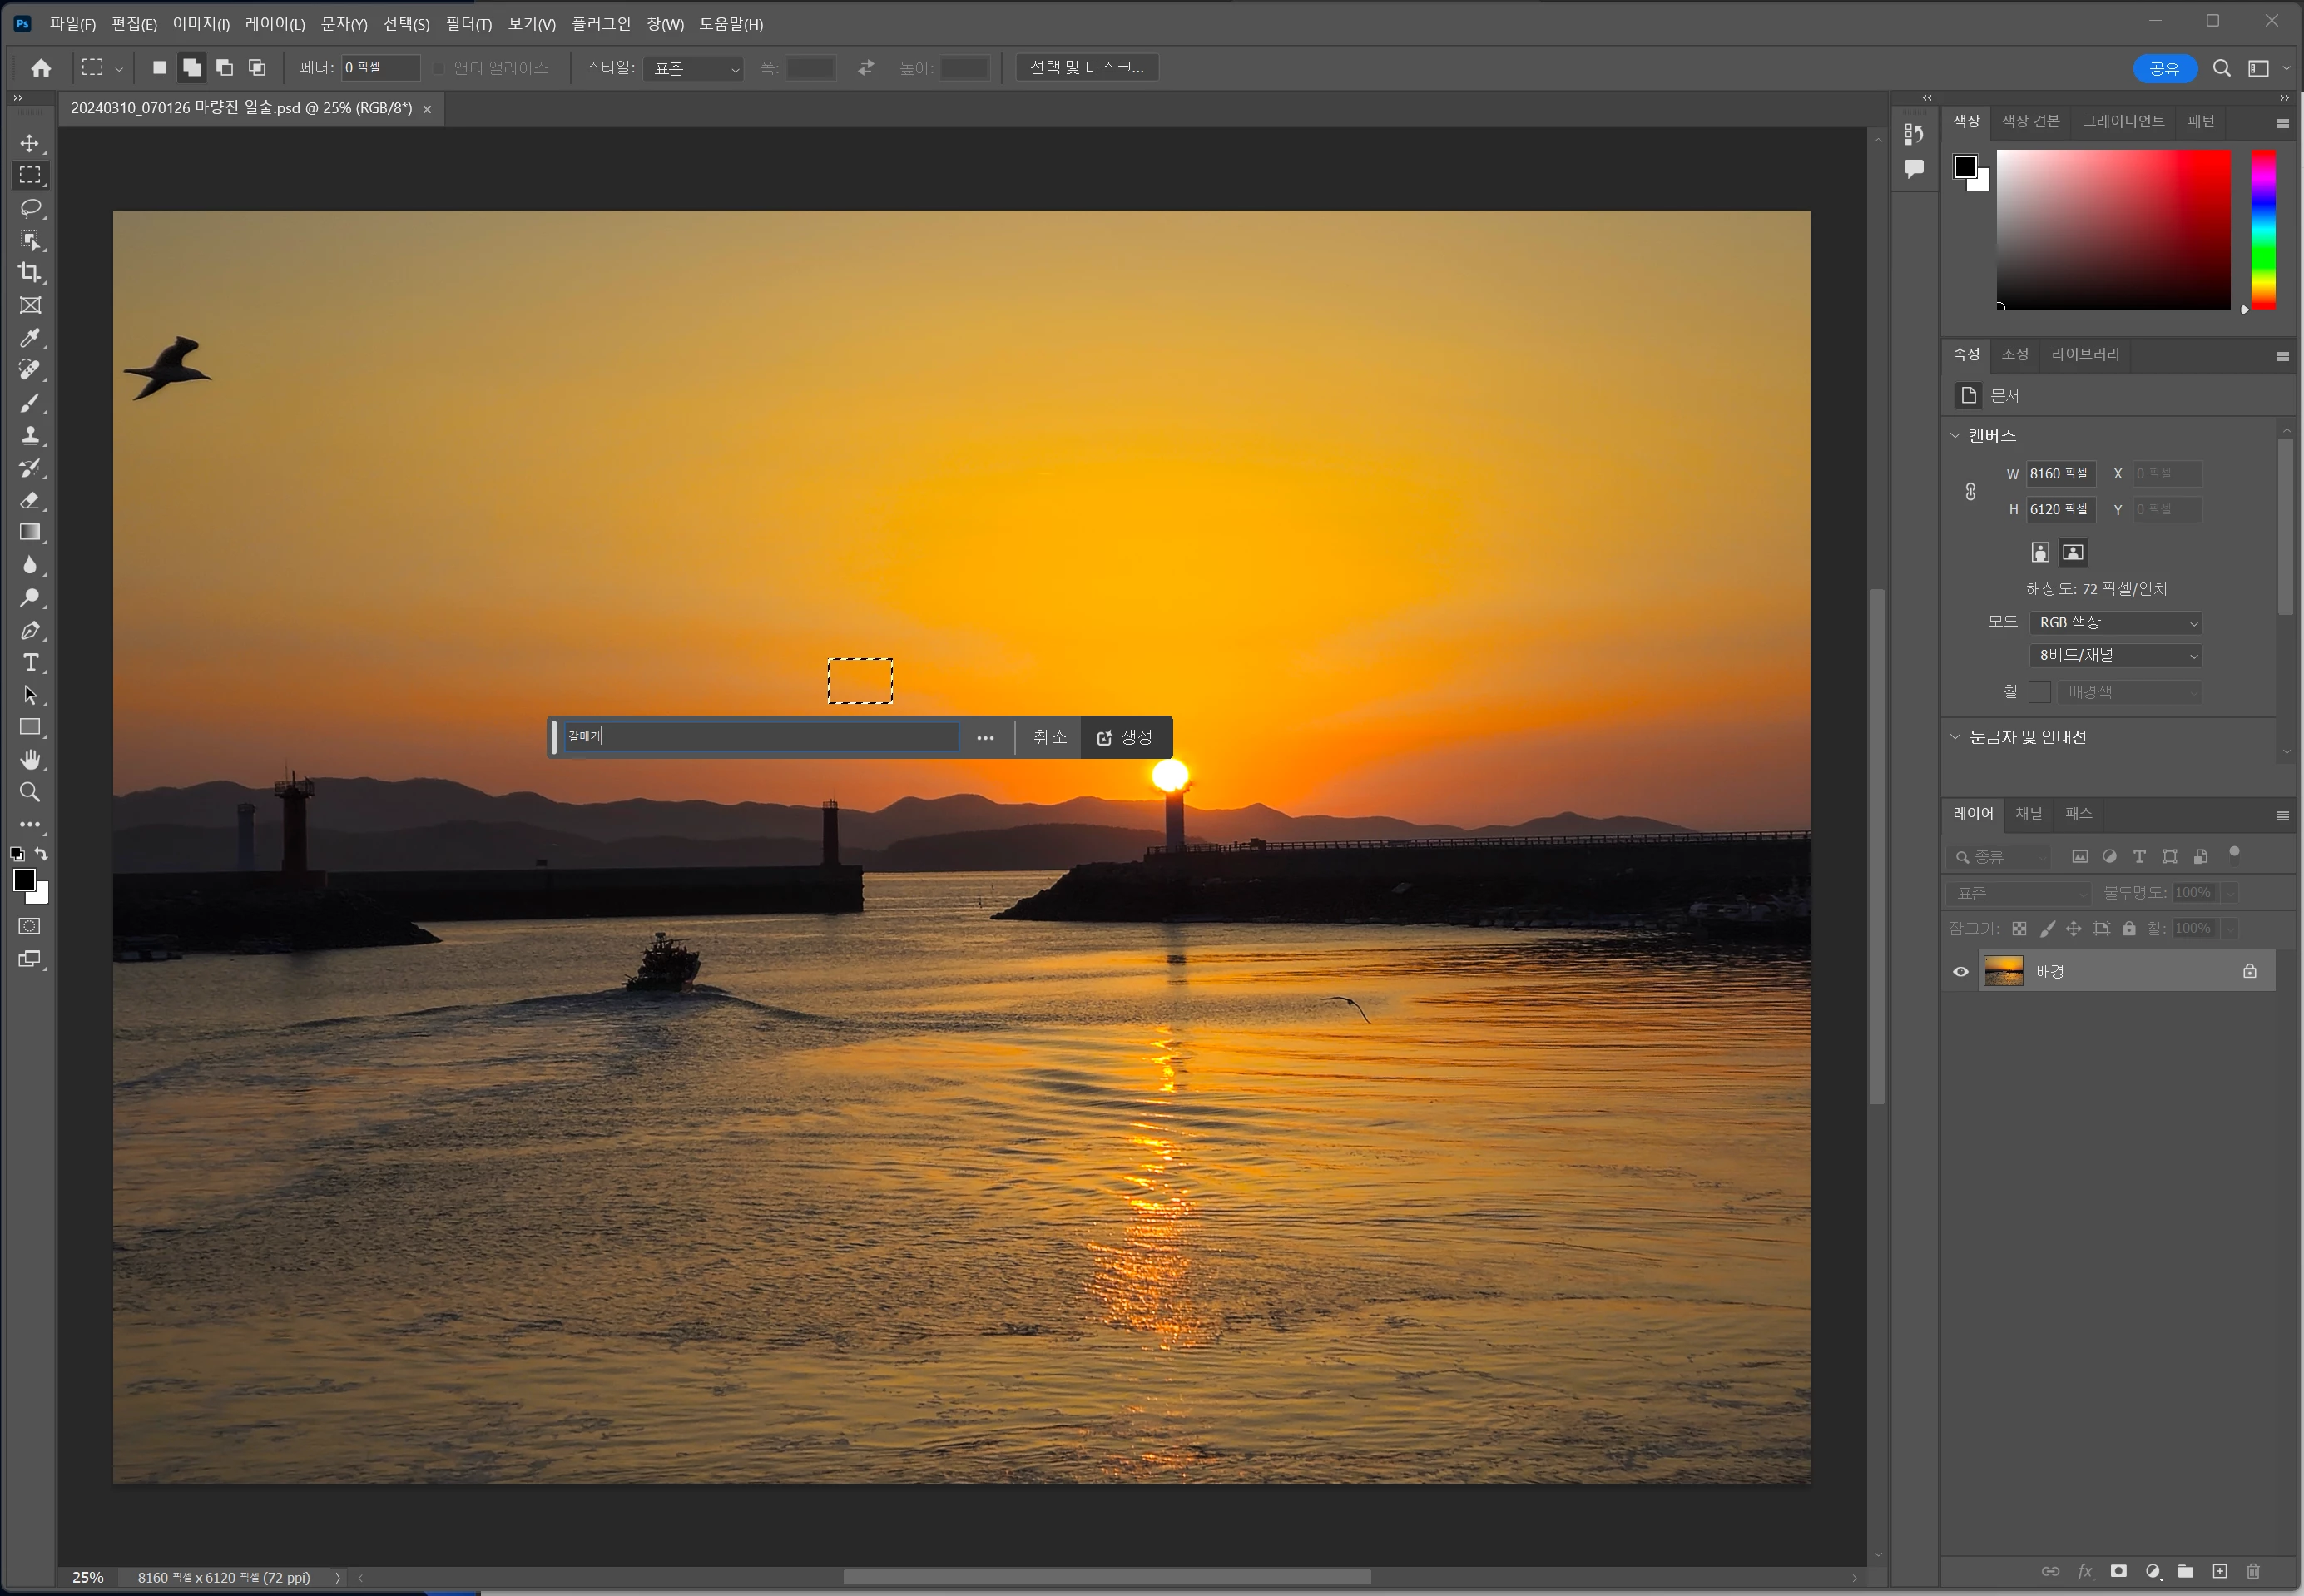Viewport: 2304px width, 1596px height.
Task: Select the Lasso tool
Action: pyautogui.click(x=30, y=208)
